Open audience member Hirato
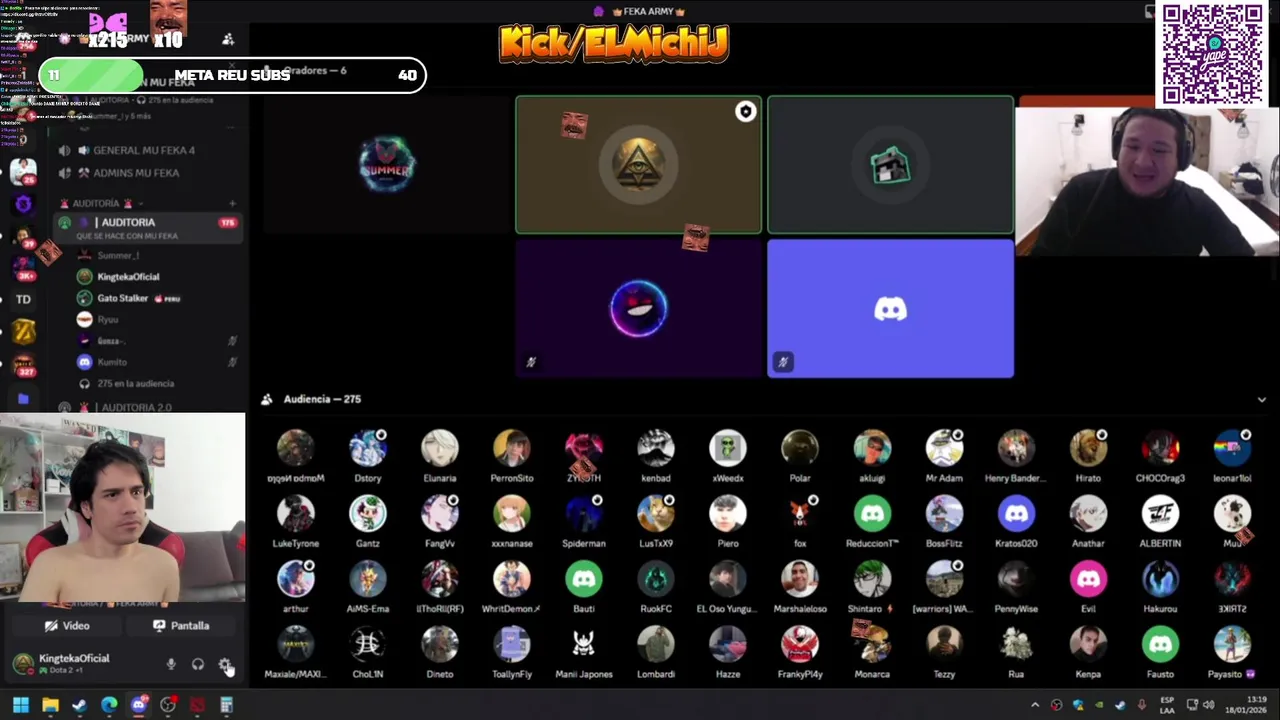The height and width of the screenshot is (720, 1280). point(1088,458)
